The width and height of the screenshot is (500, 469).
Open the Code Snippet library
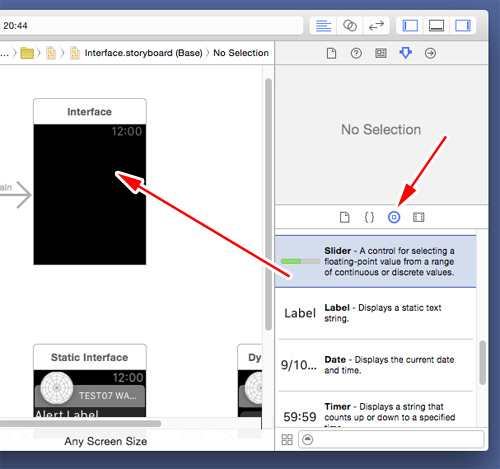pos(369,217)
